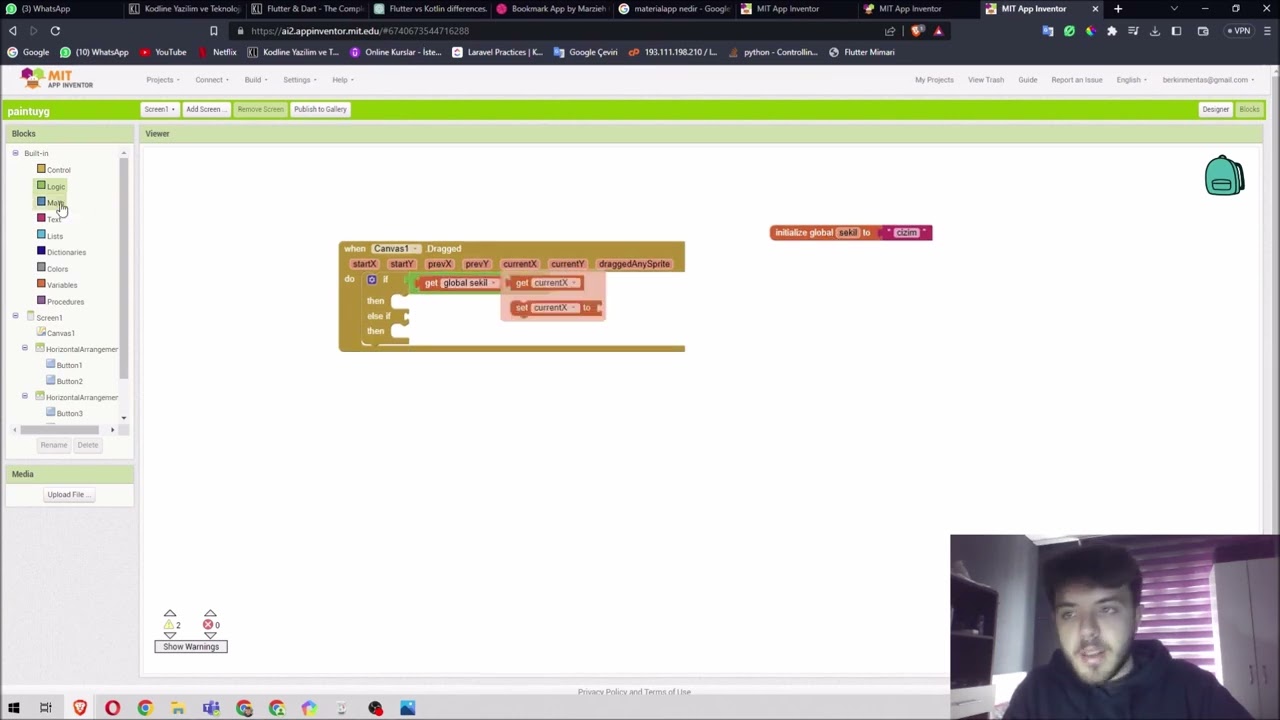
Task: Open the Math blocks drawer
Action: (54, 203)
